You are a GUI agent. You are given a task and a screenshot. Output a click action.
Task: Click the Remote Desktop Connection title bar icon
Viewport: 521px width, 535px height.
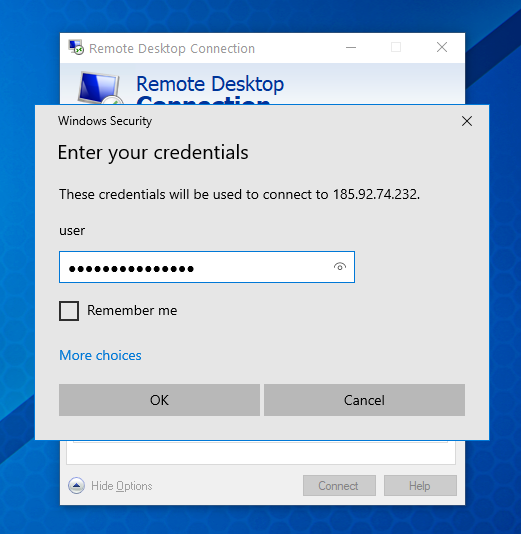tap(76, 47)
